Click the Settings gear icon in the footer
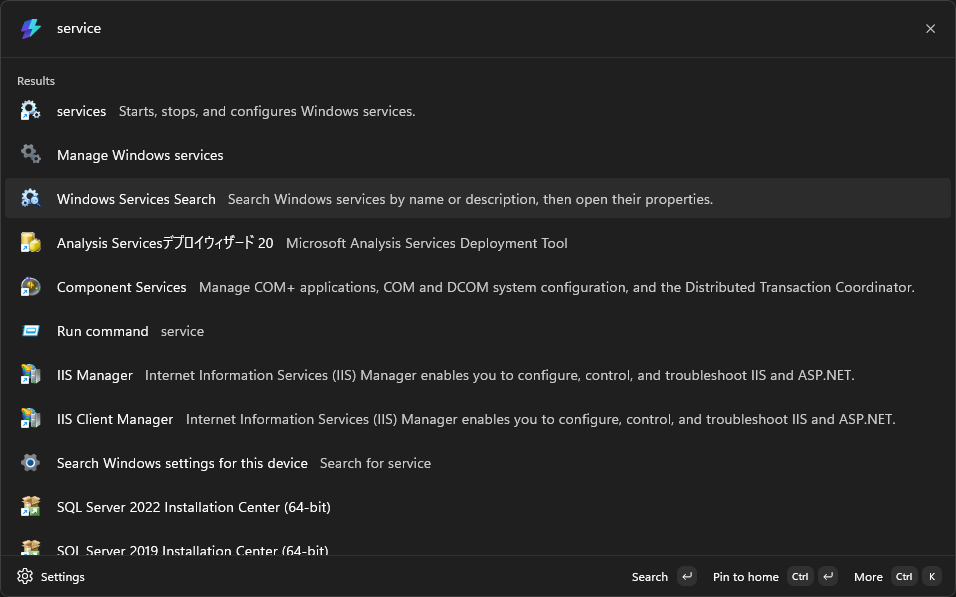The width and height of the screenshot is (956, 597). click(x=25, y=576)
